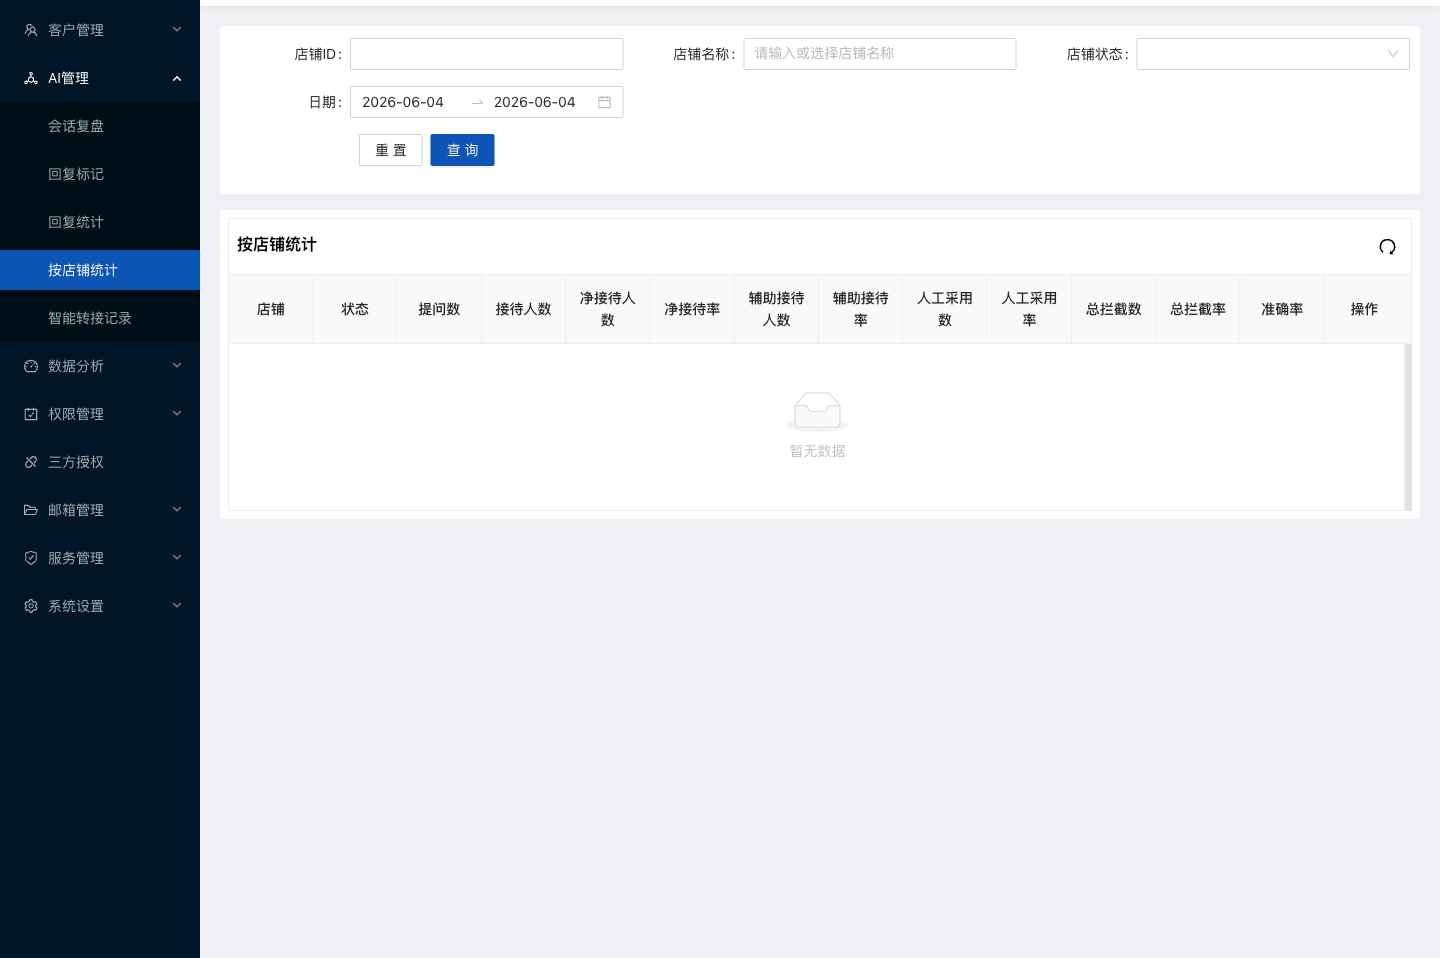
Task: Click the 辅助接待率 column header
Action: click(x=861, y=309)
